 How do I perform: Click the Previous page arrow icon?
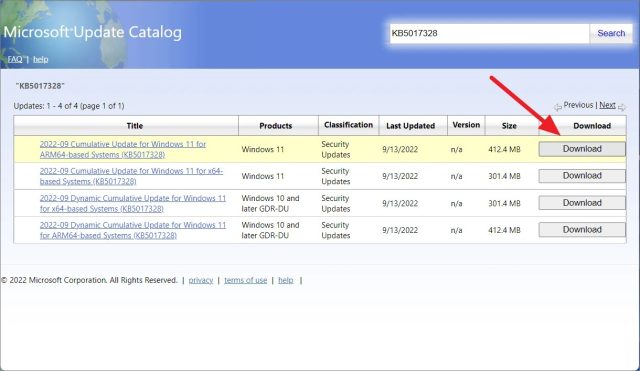pyautogui.click(x=558, y=107)
